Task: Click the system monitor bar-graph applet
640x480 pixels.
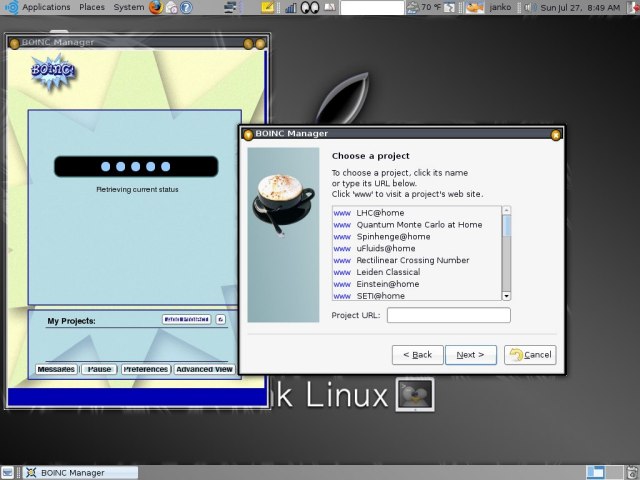Action: pyautogui.click(x=291, y=7)
